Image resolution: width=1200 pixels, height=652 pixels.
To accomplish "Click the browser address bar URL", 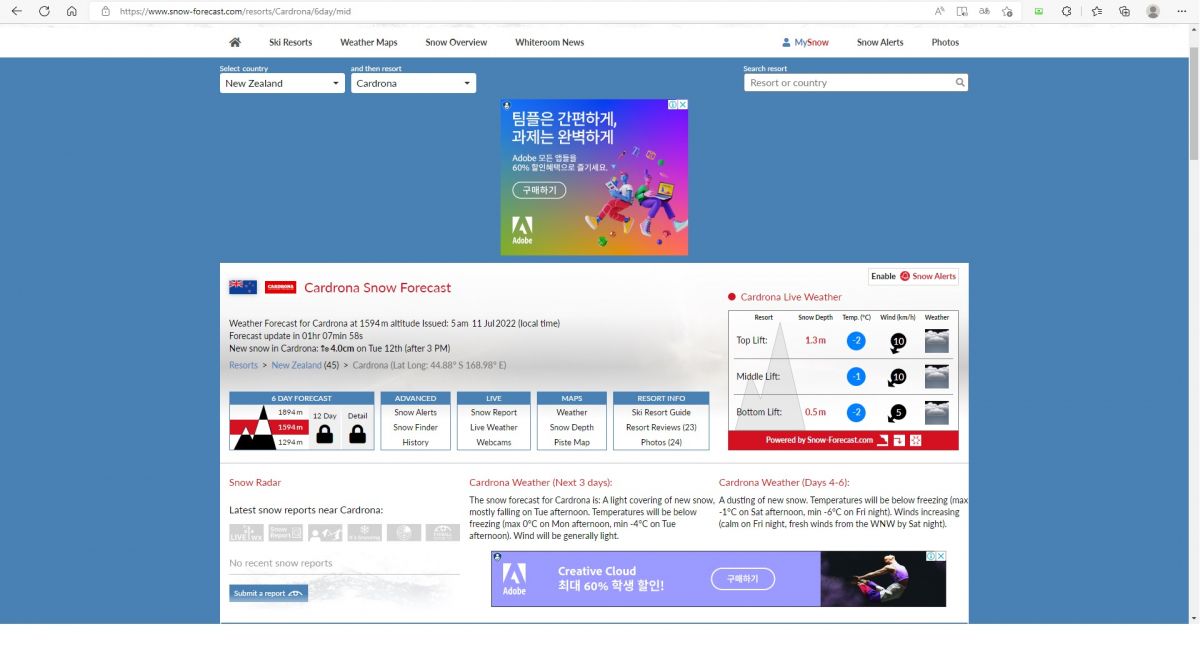I will [x=234, y=11].
